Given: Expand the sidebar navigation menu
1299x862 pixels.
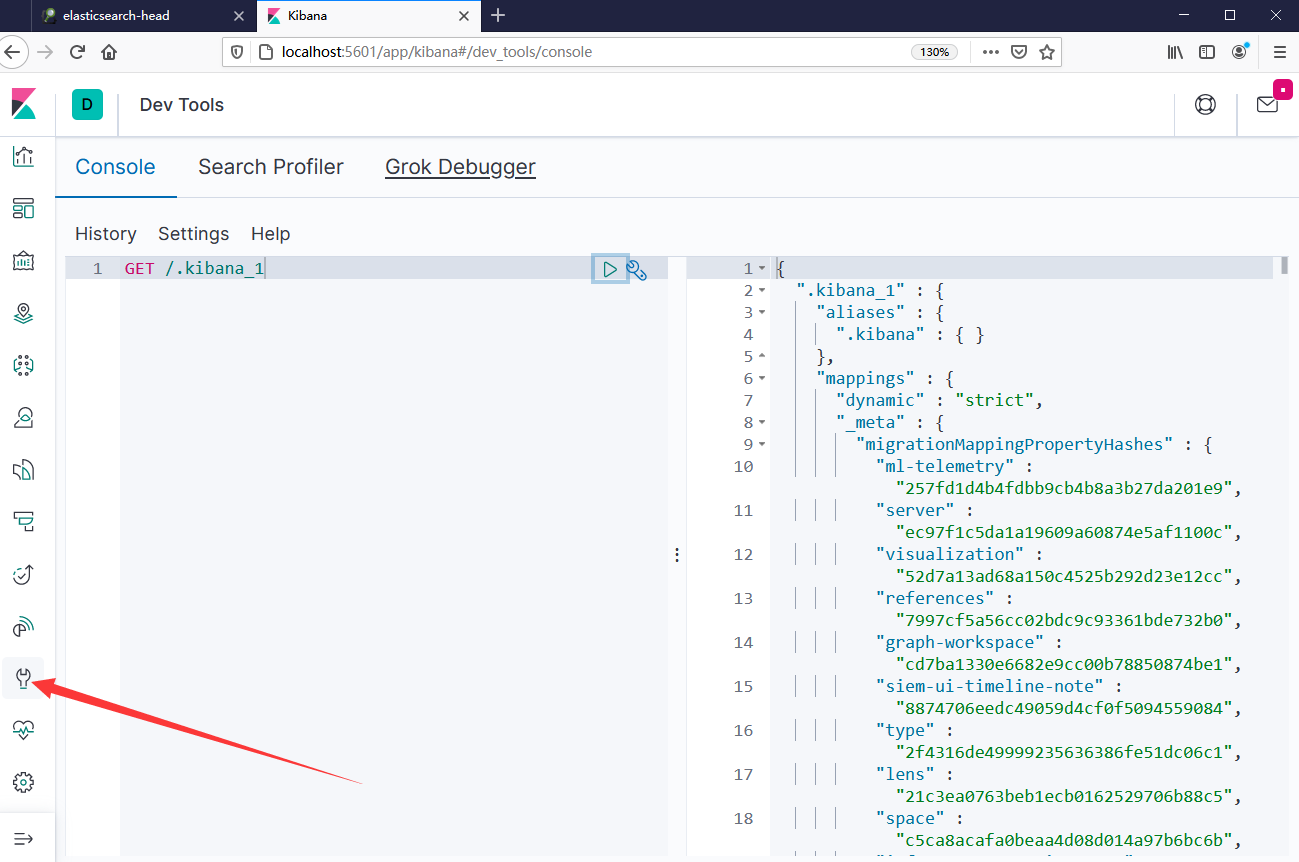Looking at the screenshot, I should point(23,837).
